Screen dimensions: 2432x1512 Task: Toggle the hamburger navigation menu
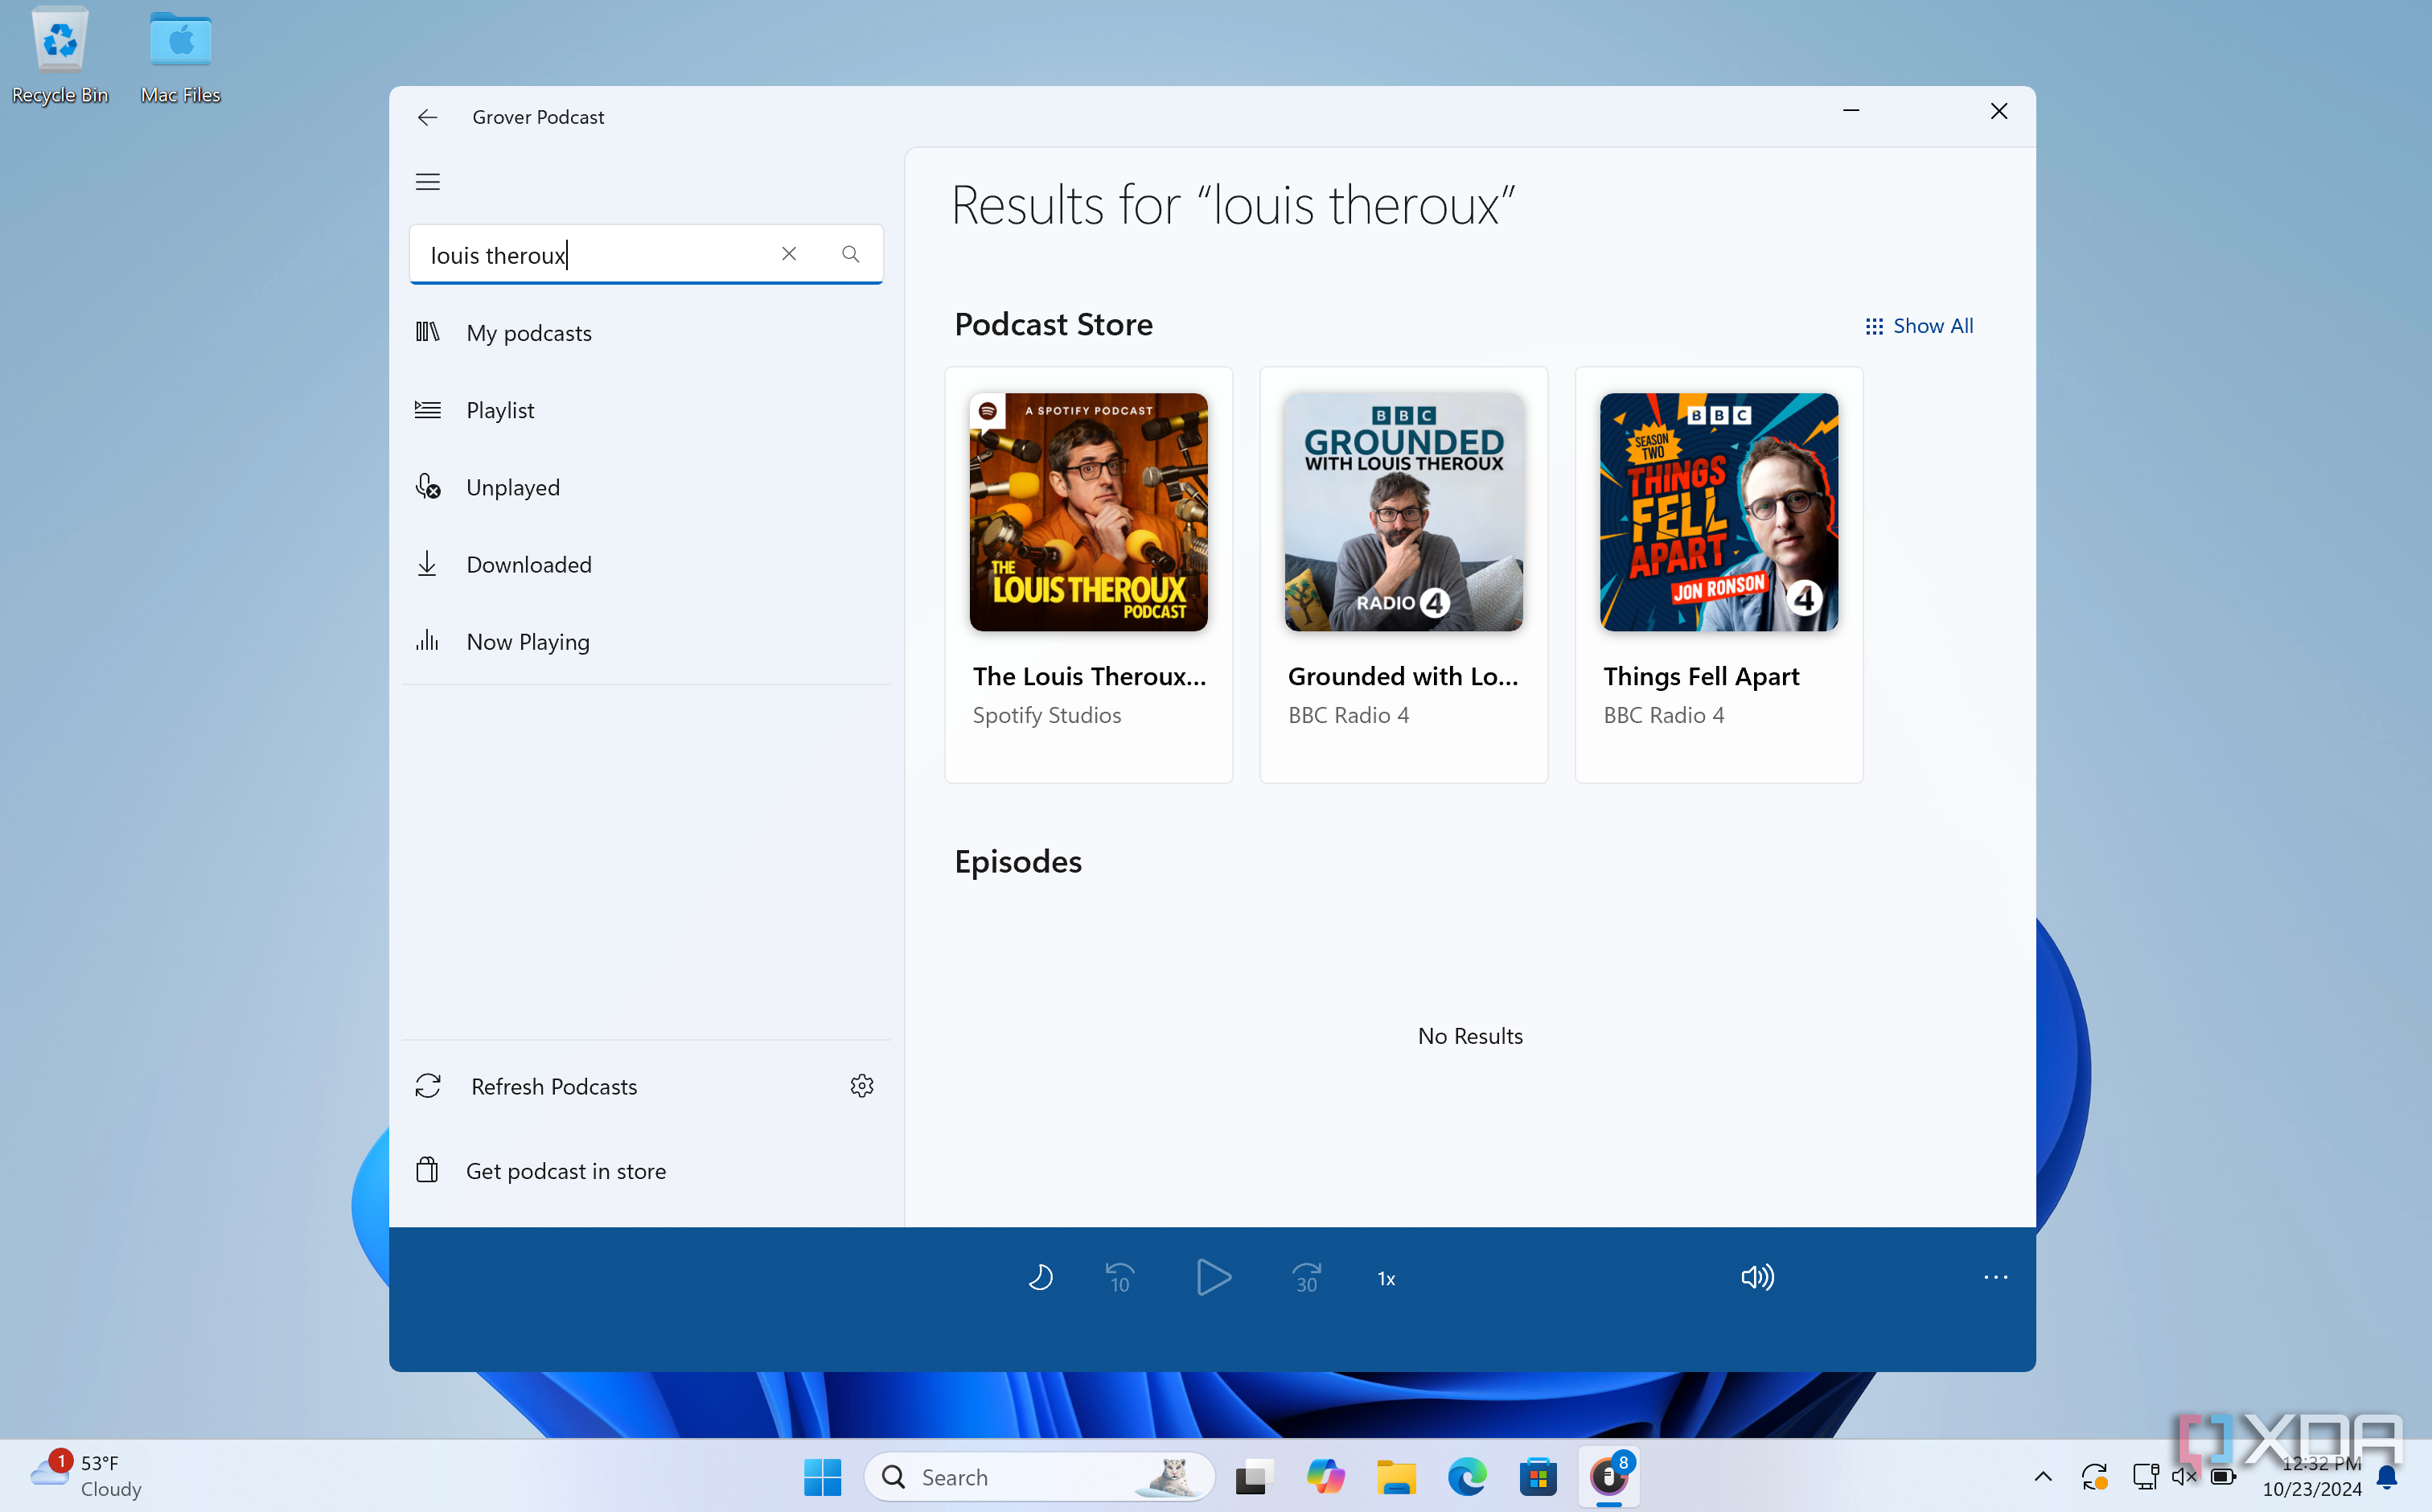[x=427, y=181]
